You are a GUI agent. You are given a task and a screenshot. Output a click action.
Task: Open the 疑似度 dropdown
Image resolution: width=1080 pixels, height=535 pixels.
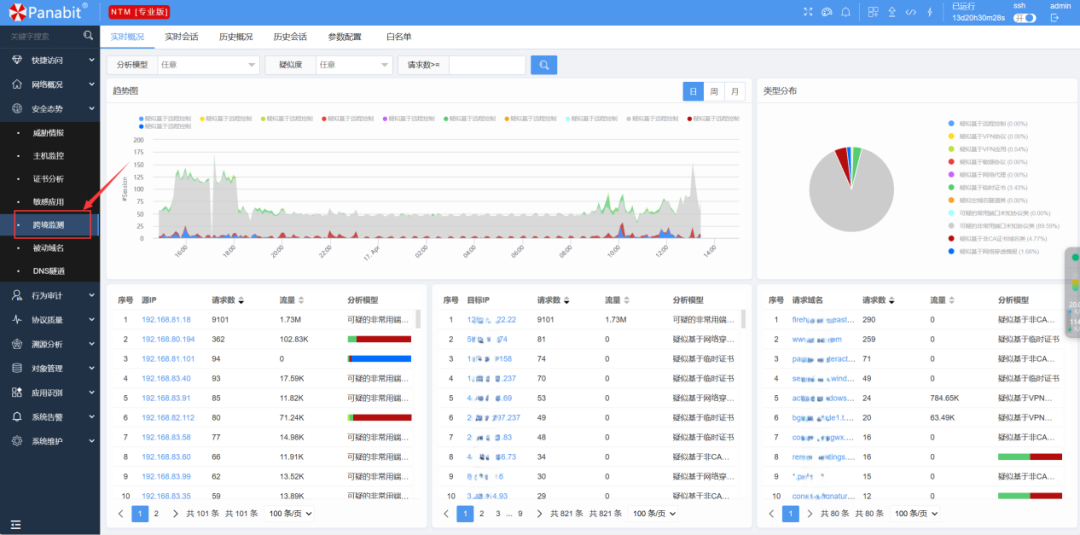click(x=354, y=65)
